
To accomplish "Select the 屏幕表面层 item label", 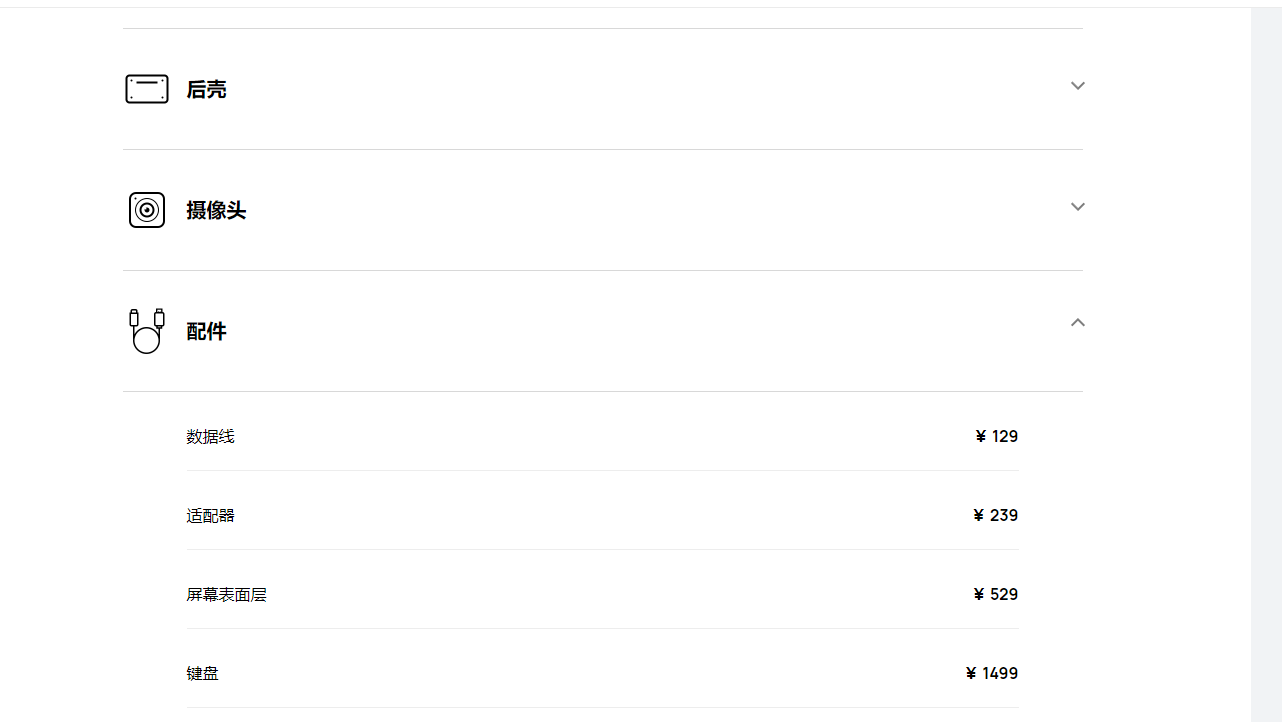I will [226, 595].
